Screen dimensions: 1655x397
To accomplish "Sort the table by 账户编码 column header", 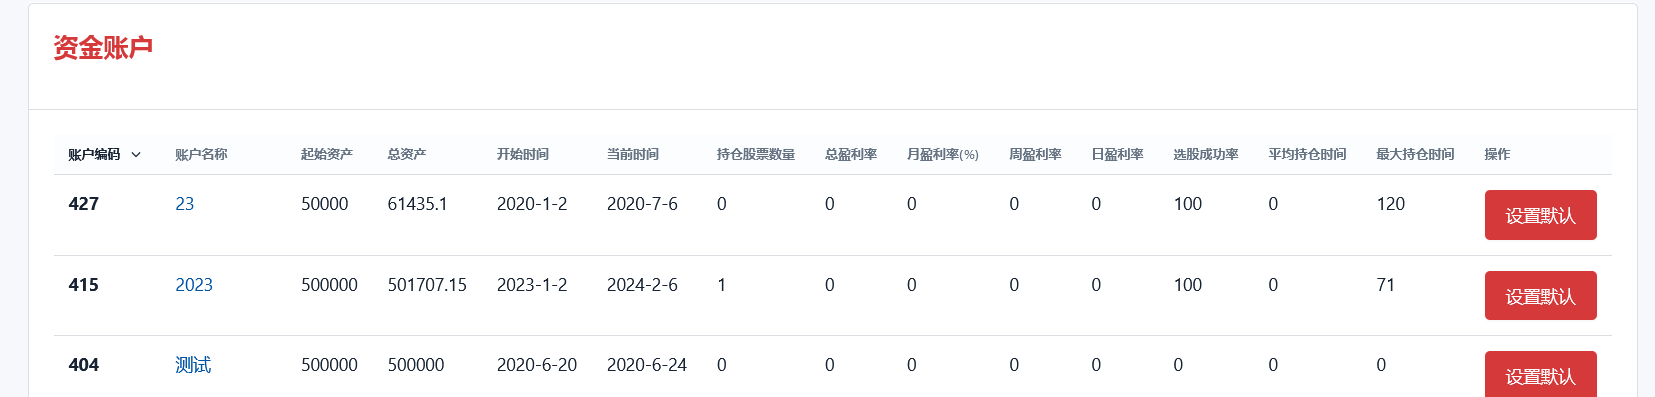I will point(94,155).
